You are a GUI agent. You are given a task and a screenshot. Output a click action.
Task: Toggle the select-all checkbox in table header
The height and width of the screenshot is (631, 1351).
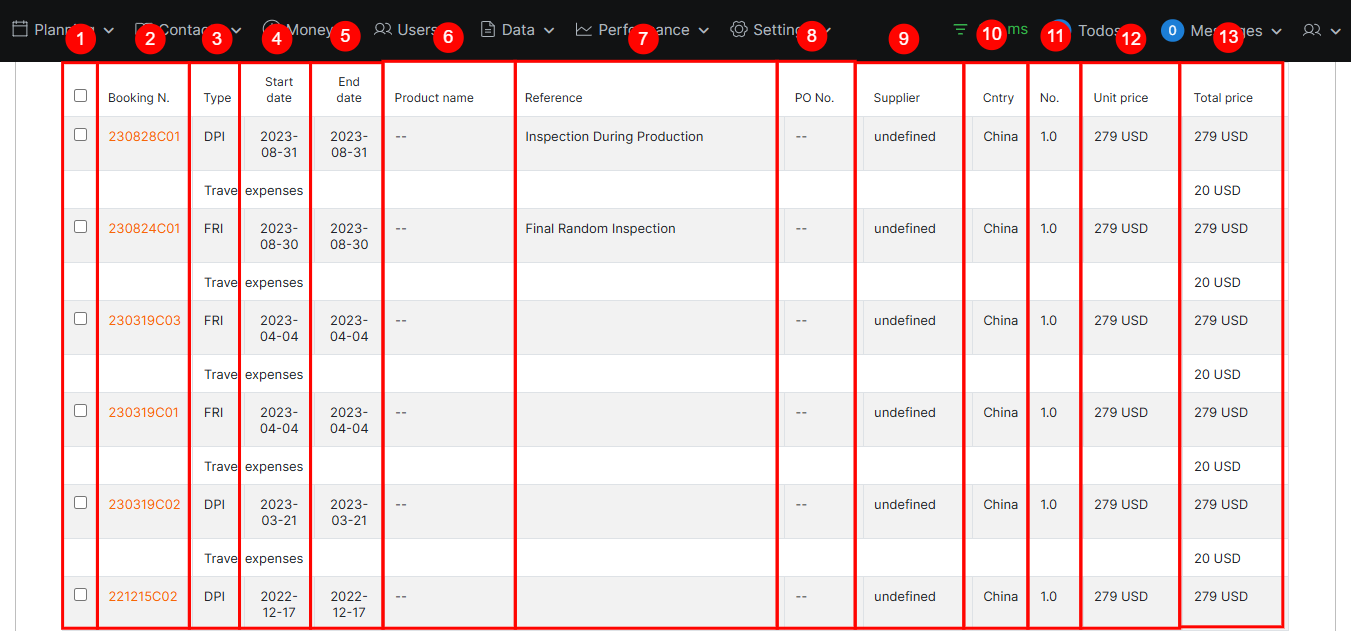(81, 96)
